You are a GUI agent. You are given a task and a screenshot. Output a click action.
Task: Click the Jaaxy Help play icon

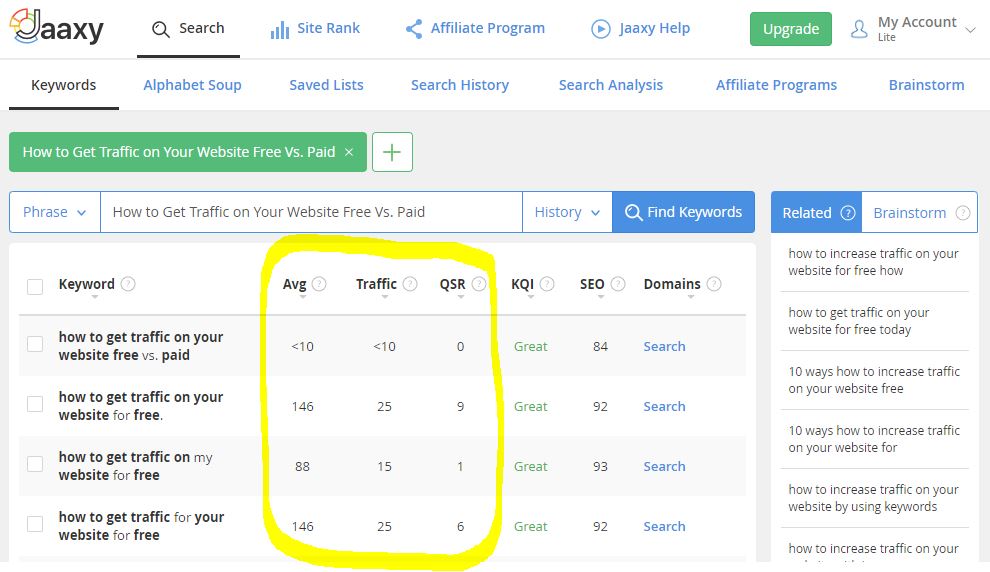[x=600, y=29]
